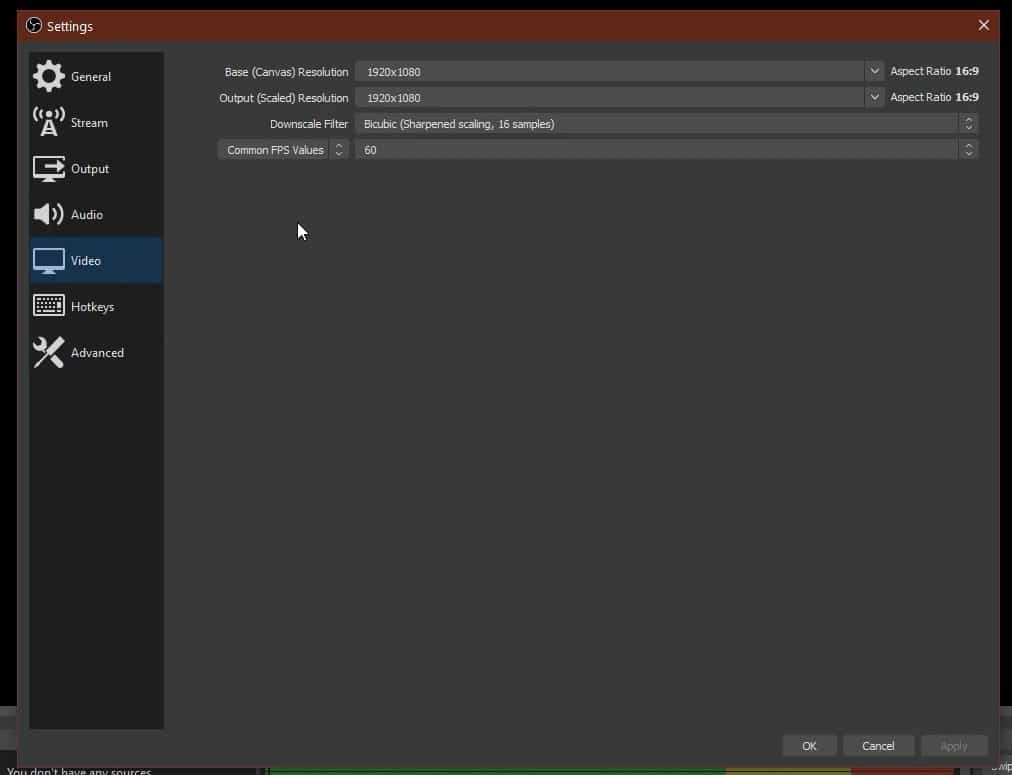Click the Video monitor icon
Image resolution: width=1012 pixels, height=775 pixels.
click(48, 261)
